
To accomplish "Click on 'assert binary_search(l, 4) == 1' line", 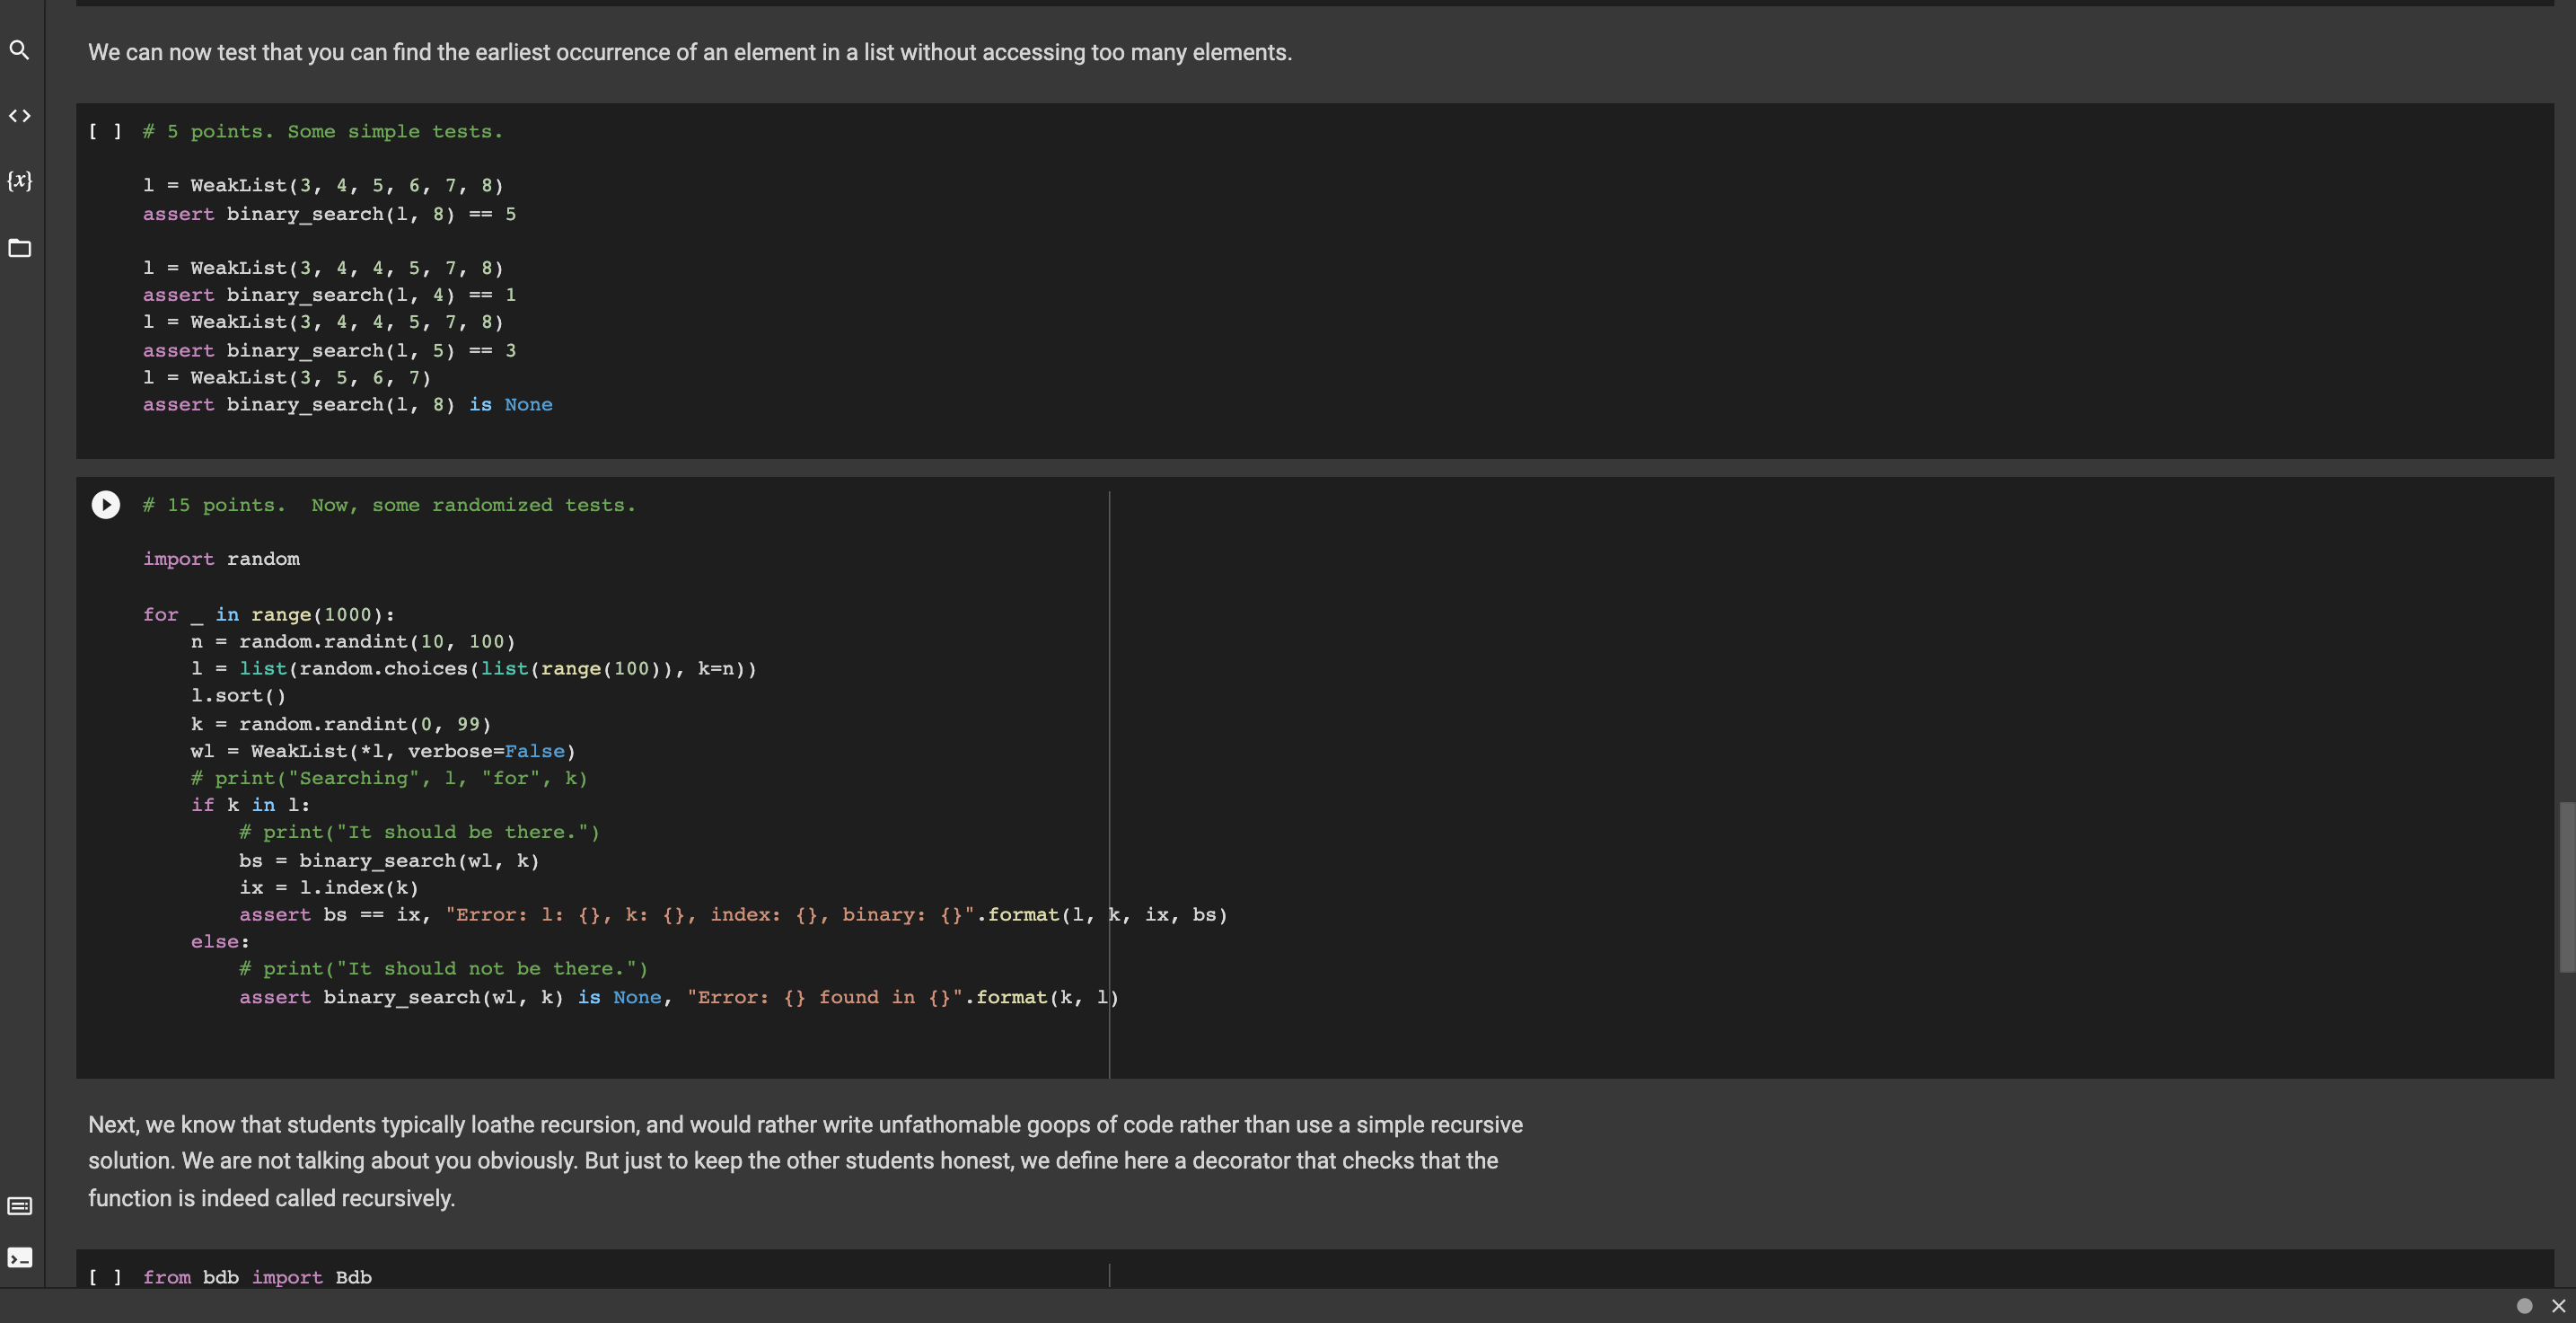I will click(329, 295).
